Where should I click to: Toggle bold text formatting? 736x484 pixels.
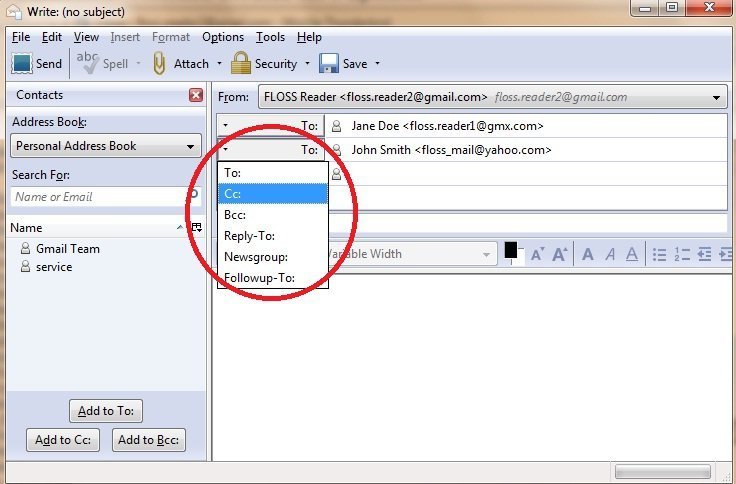[587, 254]
